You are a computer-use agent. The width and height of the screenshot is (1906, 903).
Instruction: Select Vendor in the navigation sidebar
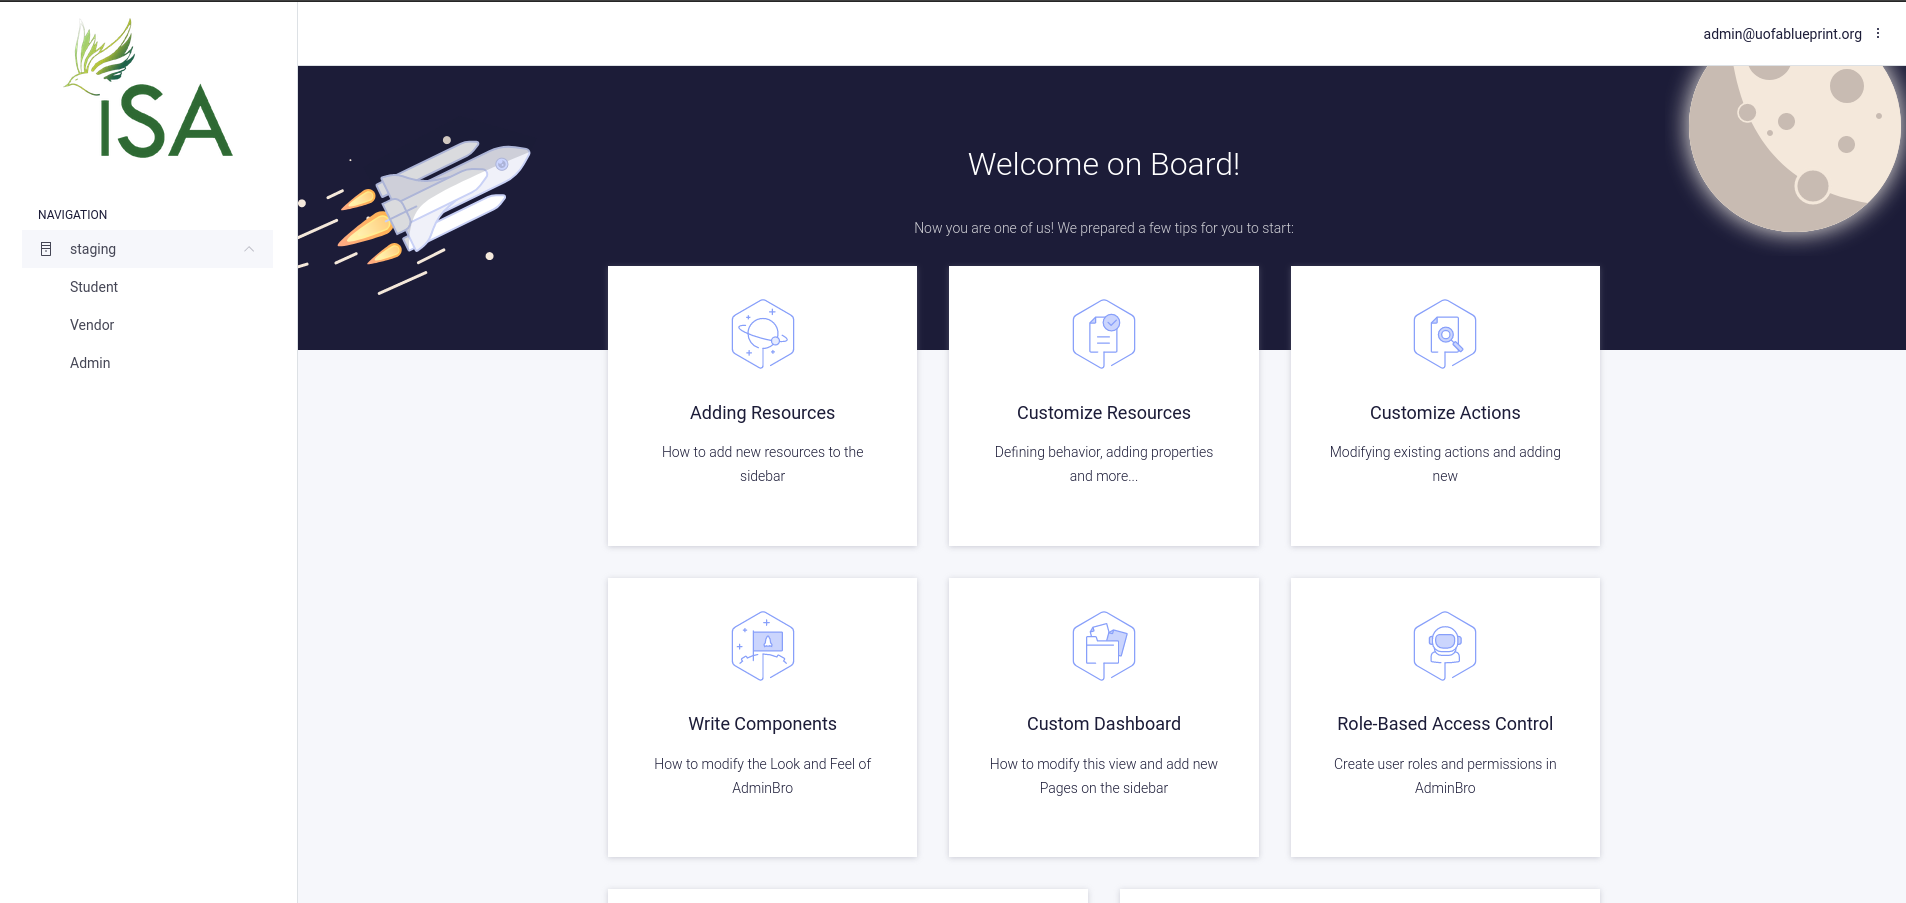91,324
